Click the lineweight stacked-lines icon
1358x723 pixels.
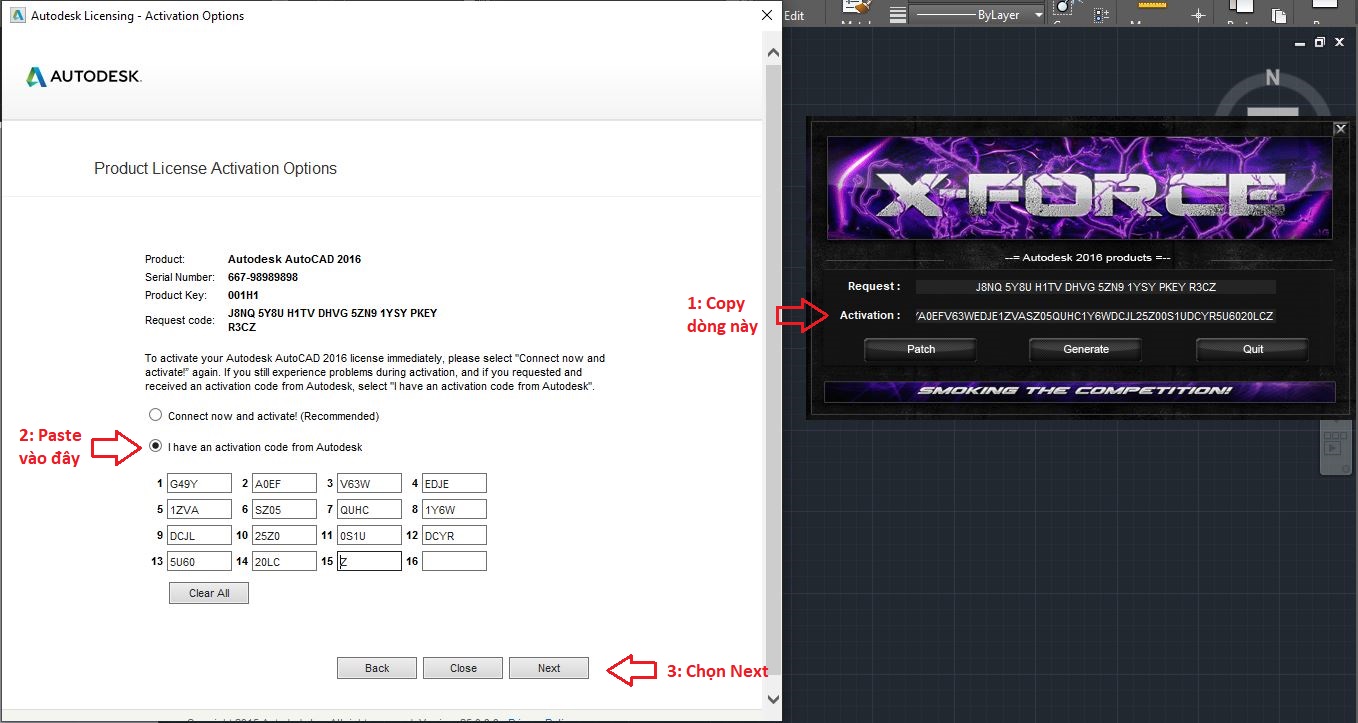(x=898, y=15)
